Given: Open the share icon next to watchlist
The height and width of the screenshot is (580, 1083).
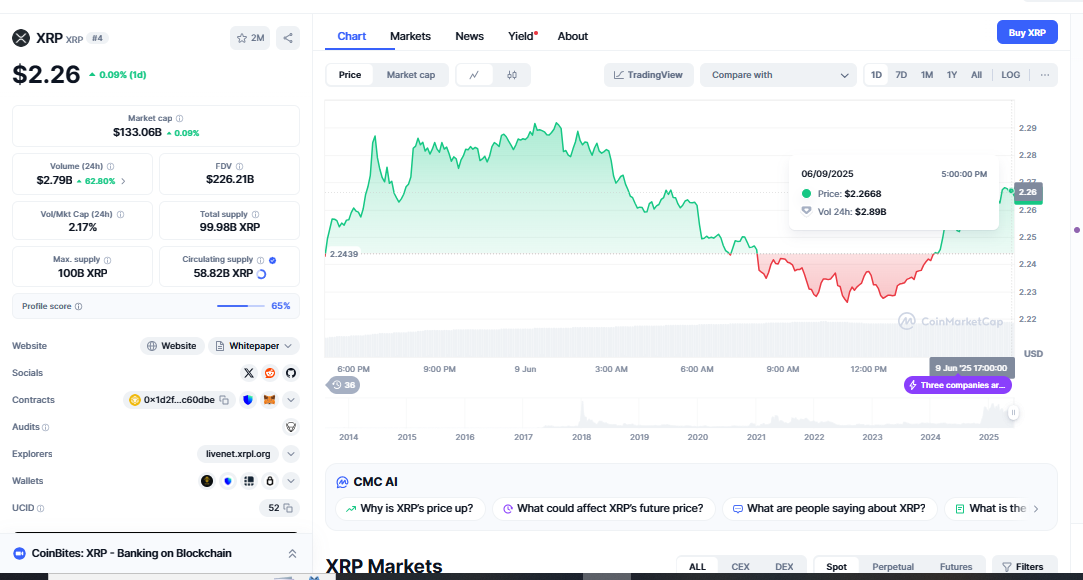Looking at the screenshot, I should click(x=288, y=38).
